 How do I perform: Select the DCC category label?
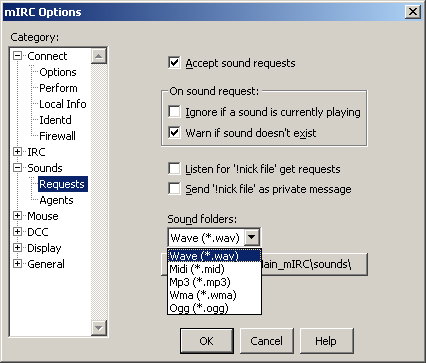pos(38,232)
